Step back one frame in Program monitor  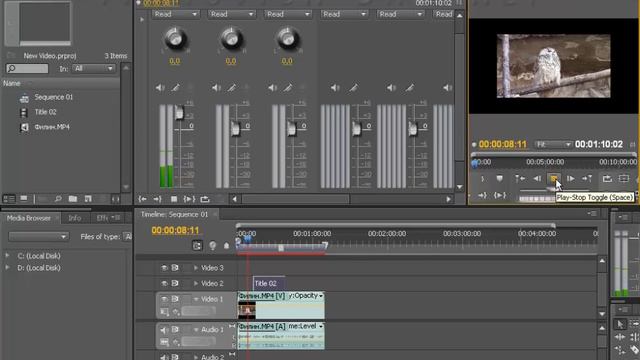point(537,178)
